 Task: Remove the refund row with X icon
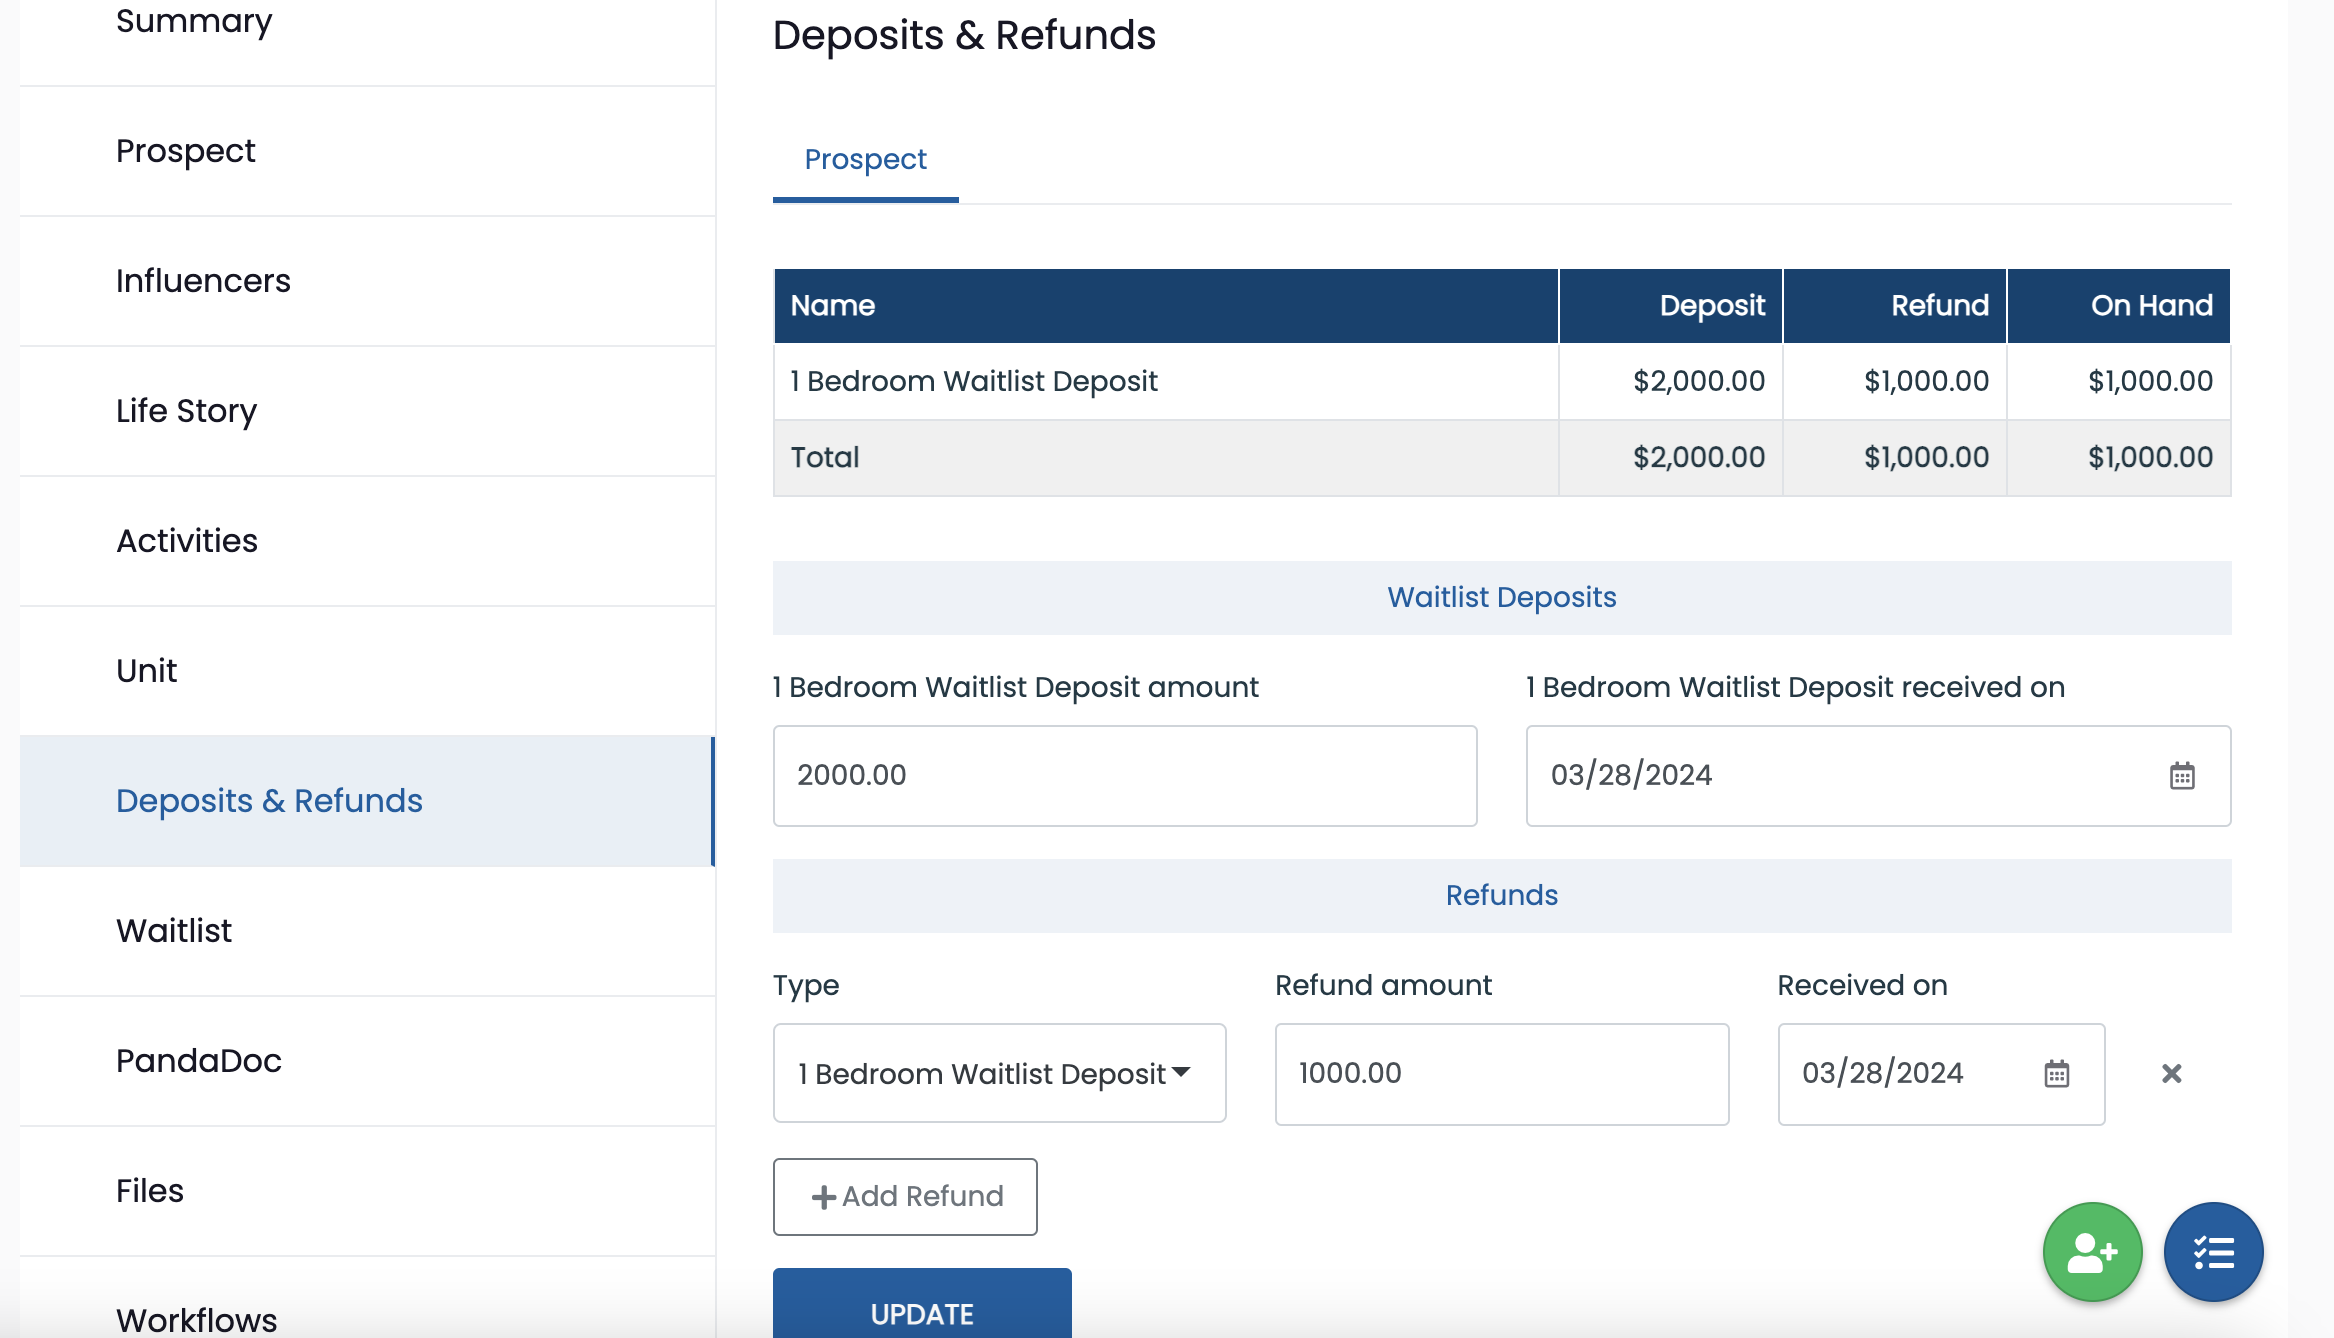2171,1074
